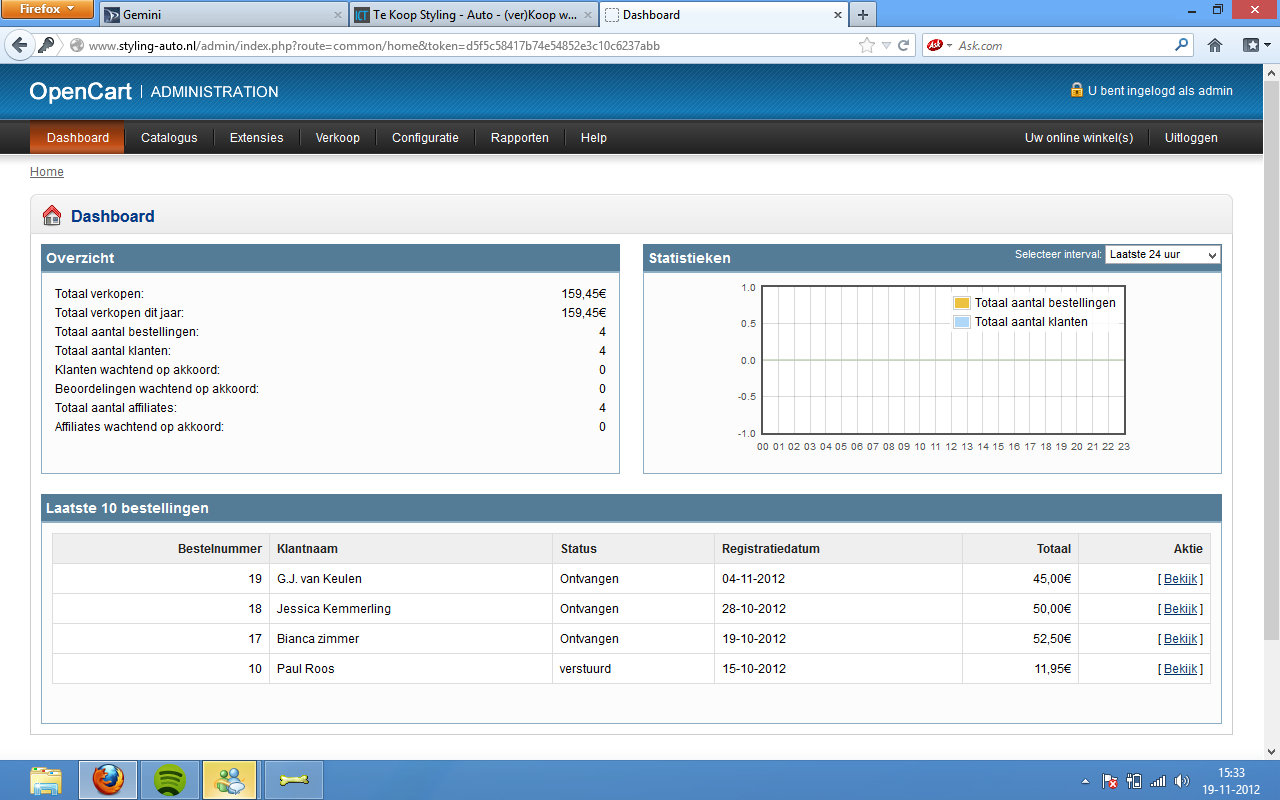The width and height of the screenshot is (1280, 800).
Task: Click Bekijk for order 19
Action: point(1180,579)
